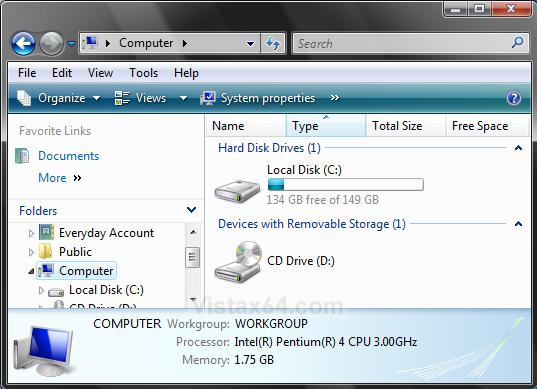537x389 pixels.
Task: Expand Everyday Account tree node triangle
Action: 31,234
